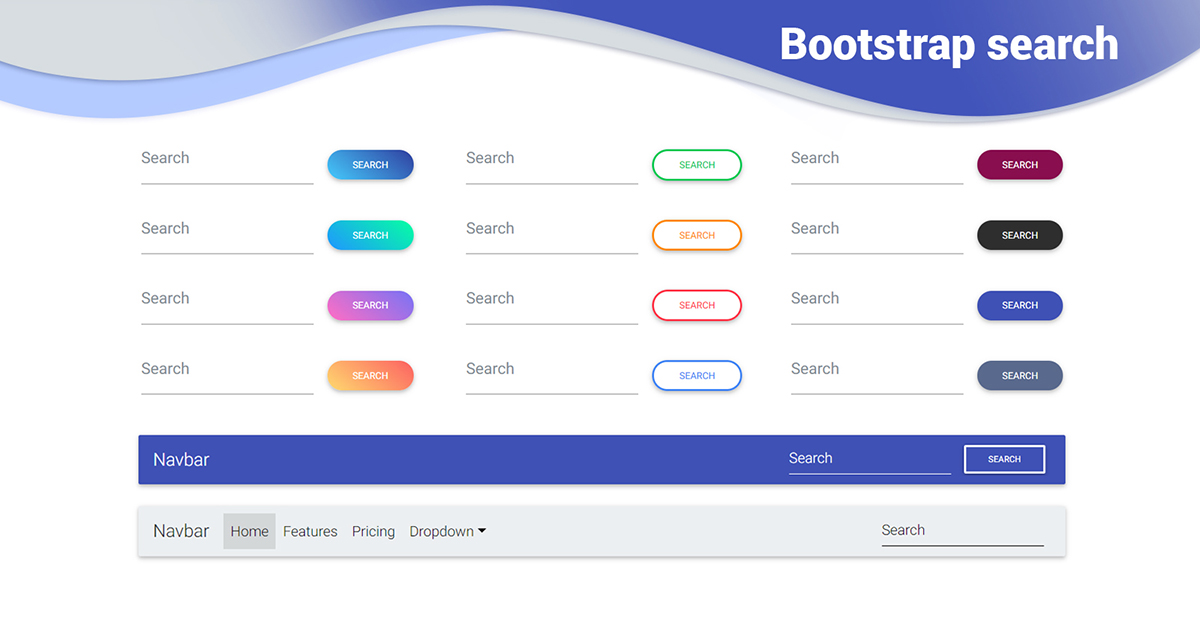Viewport: 1200px width, 628px height.
Task: Click the blue outlined SEARCH button
Action: (x=696, y=375)
